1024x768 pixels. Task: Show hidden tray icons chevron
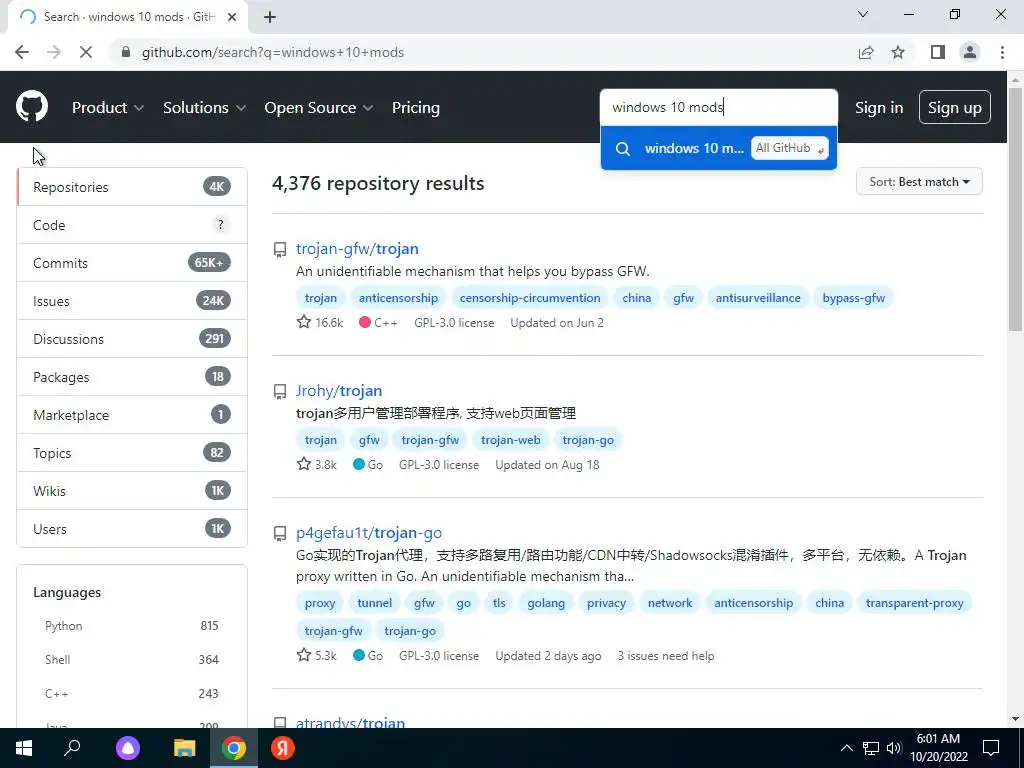(846, 748)
